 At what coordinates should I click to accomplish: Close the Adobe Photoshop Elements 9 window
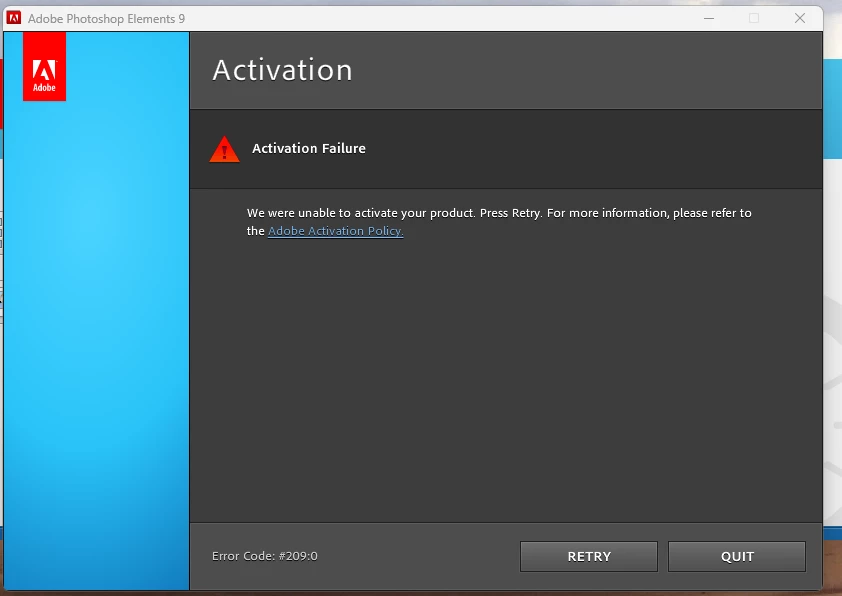point(800,18)
